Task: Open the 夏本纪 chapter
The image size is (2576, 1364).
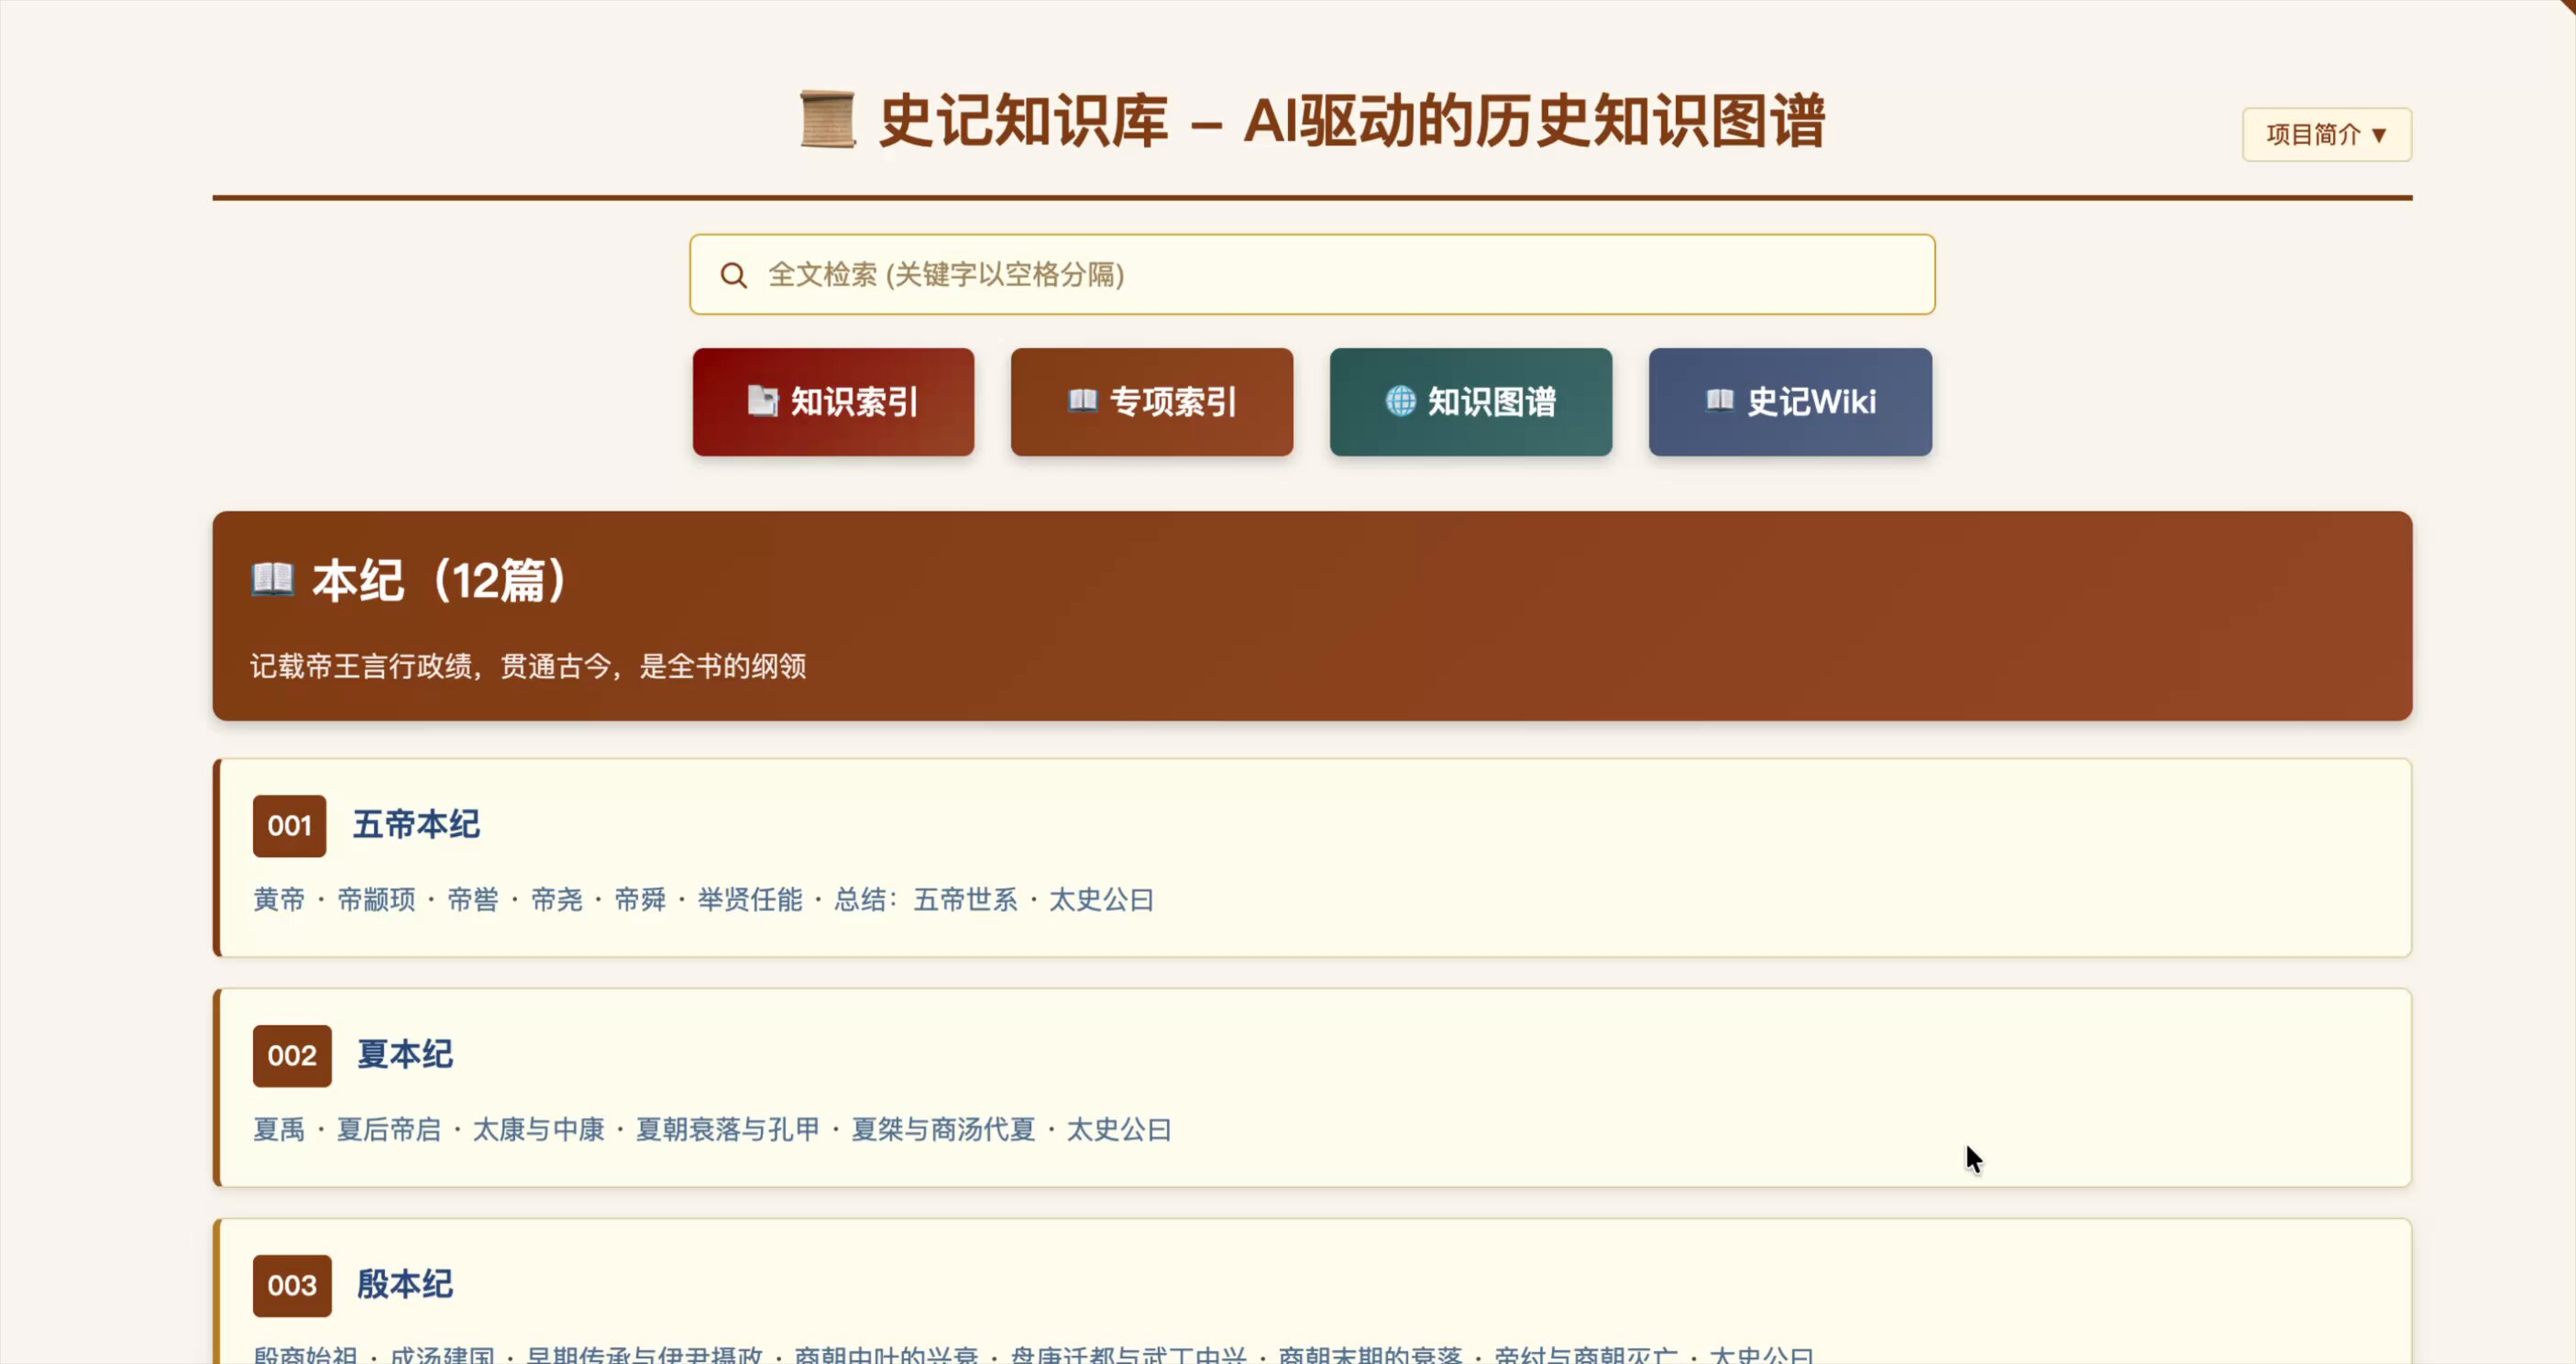Action: 405,1055
